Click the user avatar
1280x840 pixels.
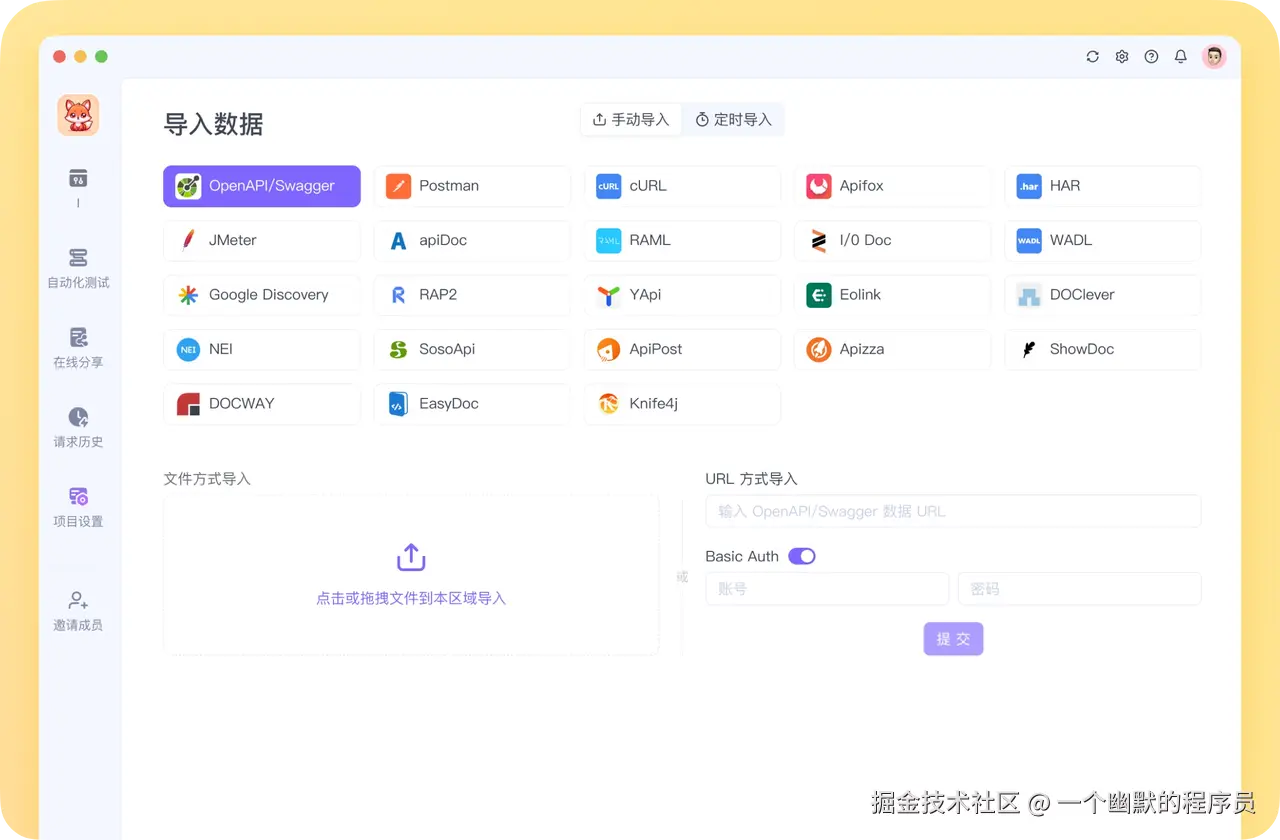point(1214,57)
